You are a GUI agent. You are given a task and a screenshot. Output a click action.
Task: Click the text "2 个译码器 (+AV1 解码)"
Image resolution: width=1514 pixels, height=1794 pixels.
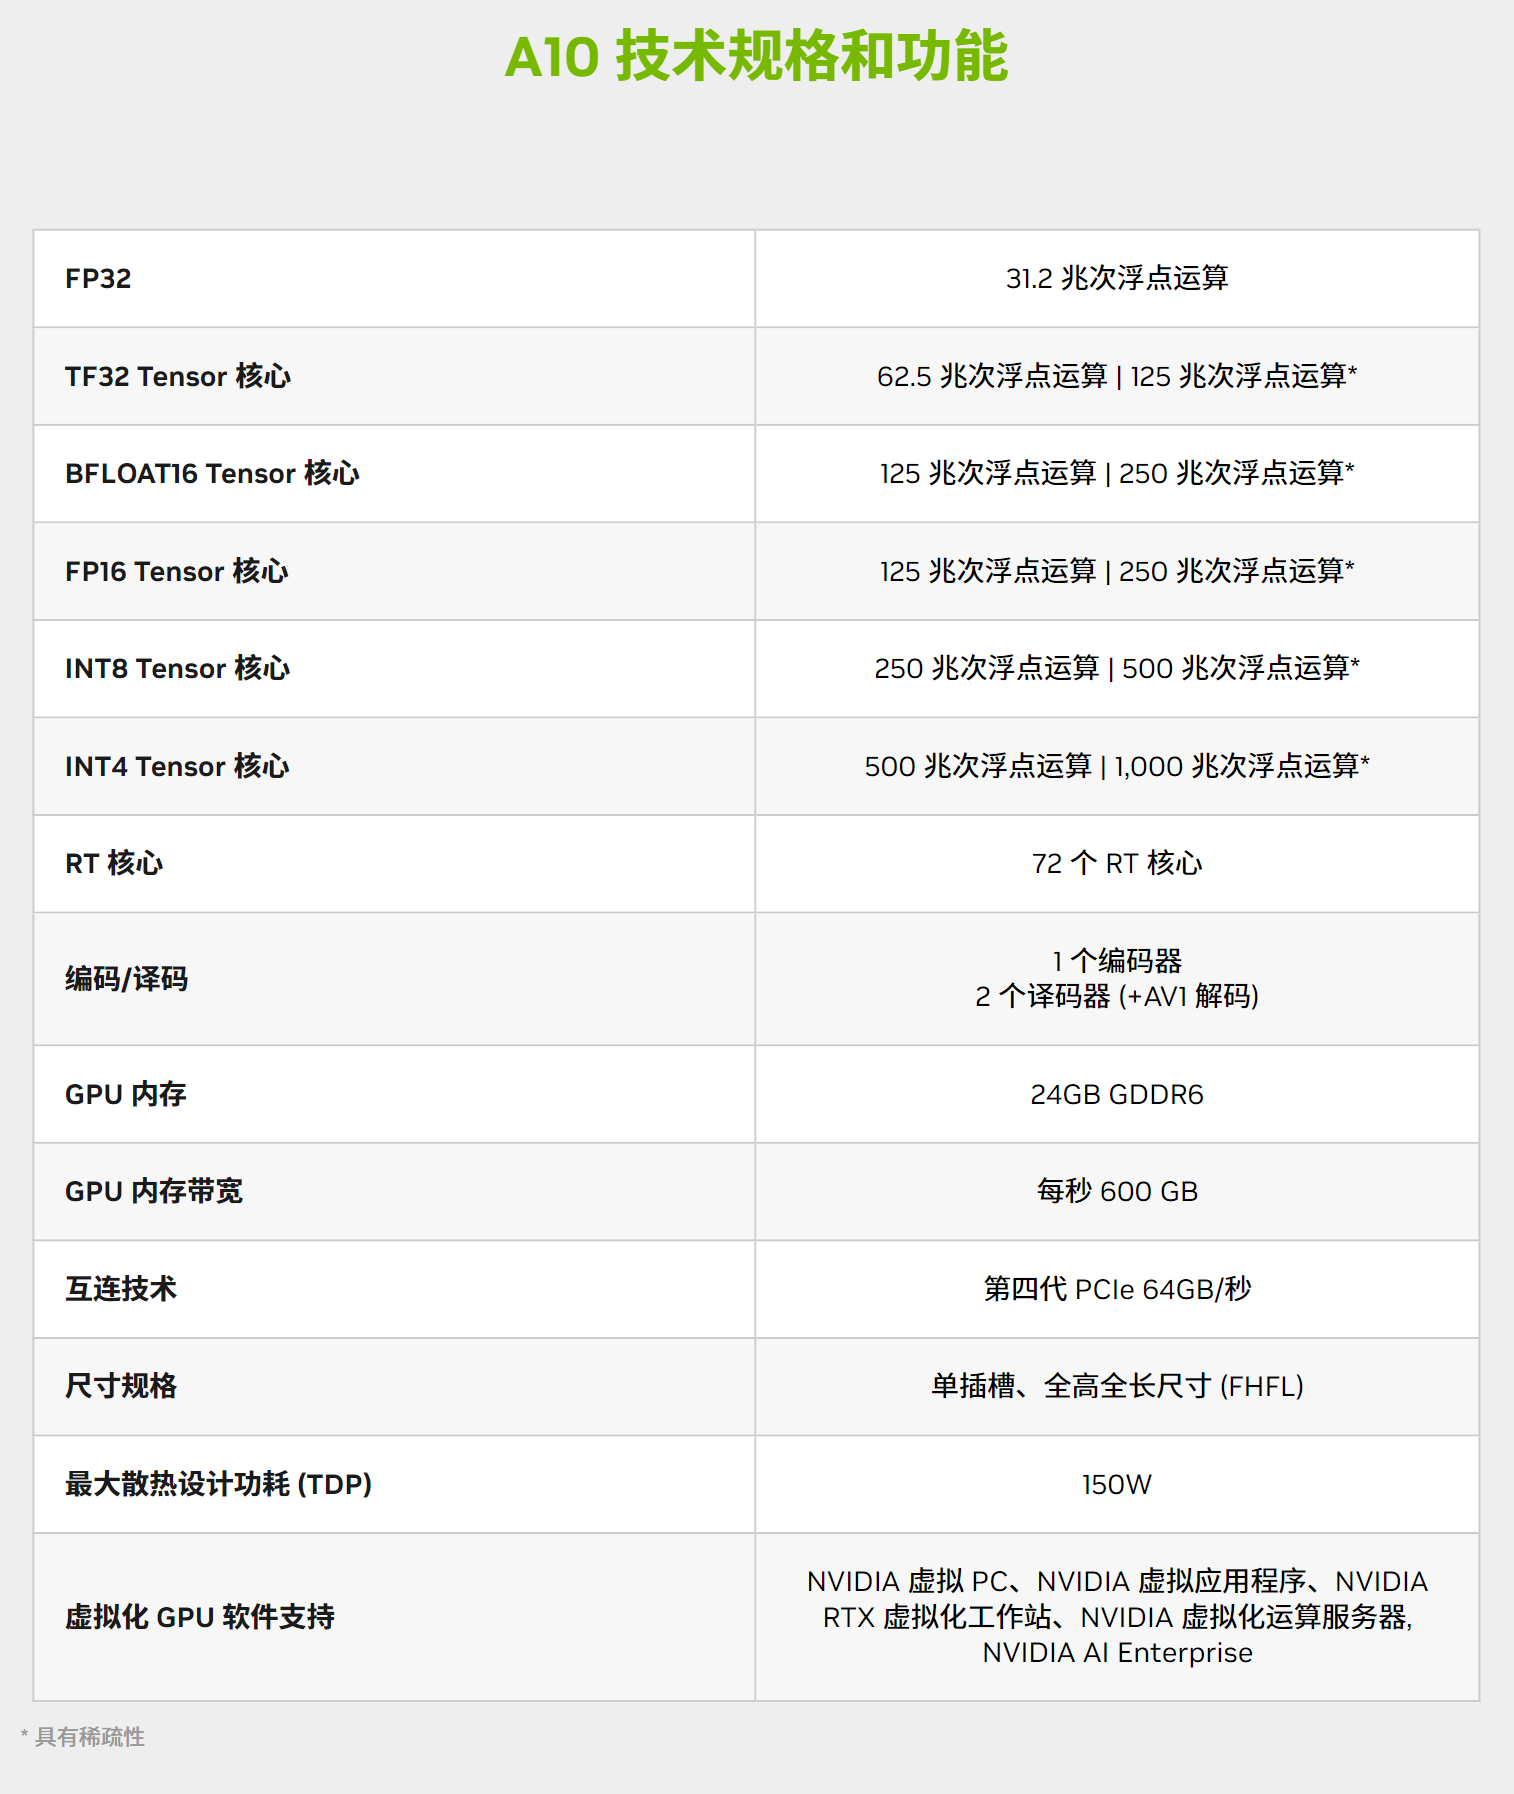pos(1117,996)
